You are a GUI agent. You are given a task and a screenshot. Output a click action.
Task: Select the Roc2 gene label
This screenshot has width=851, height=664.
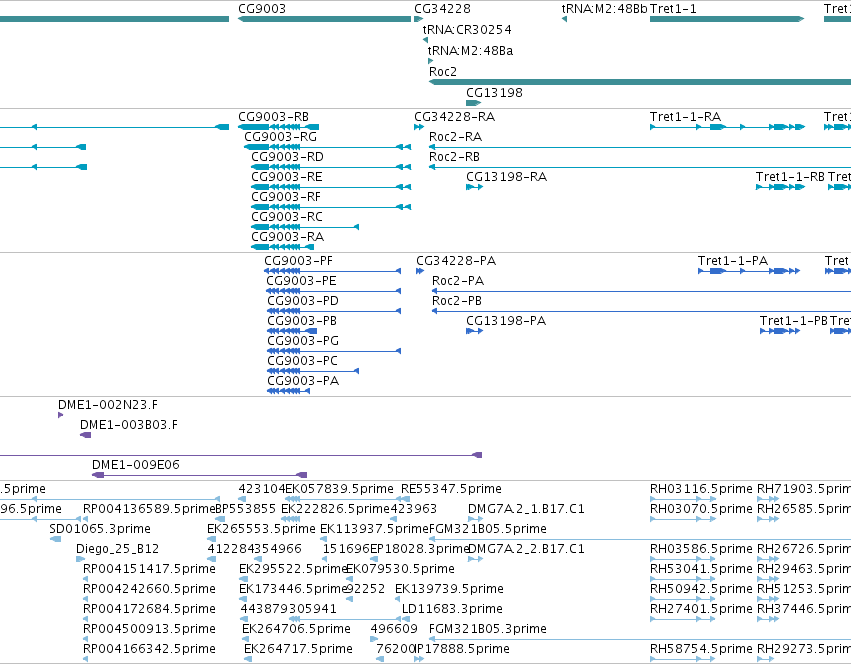[443, 72]
